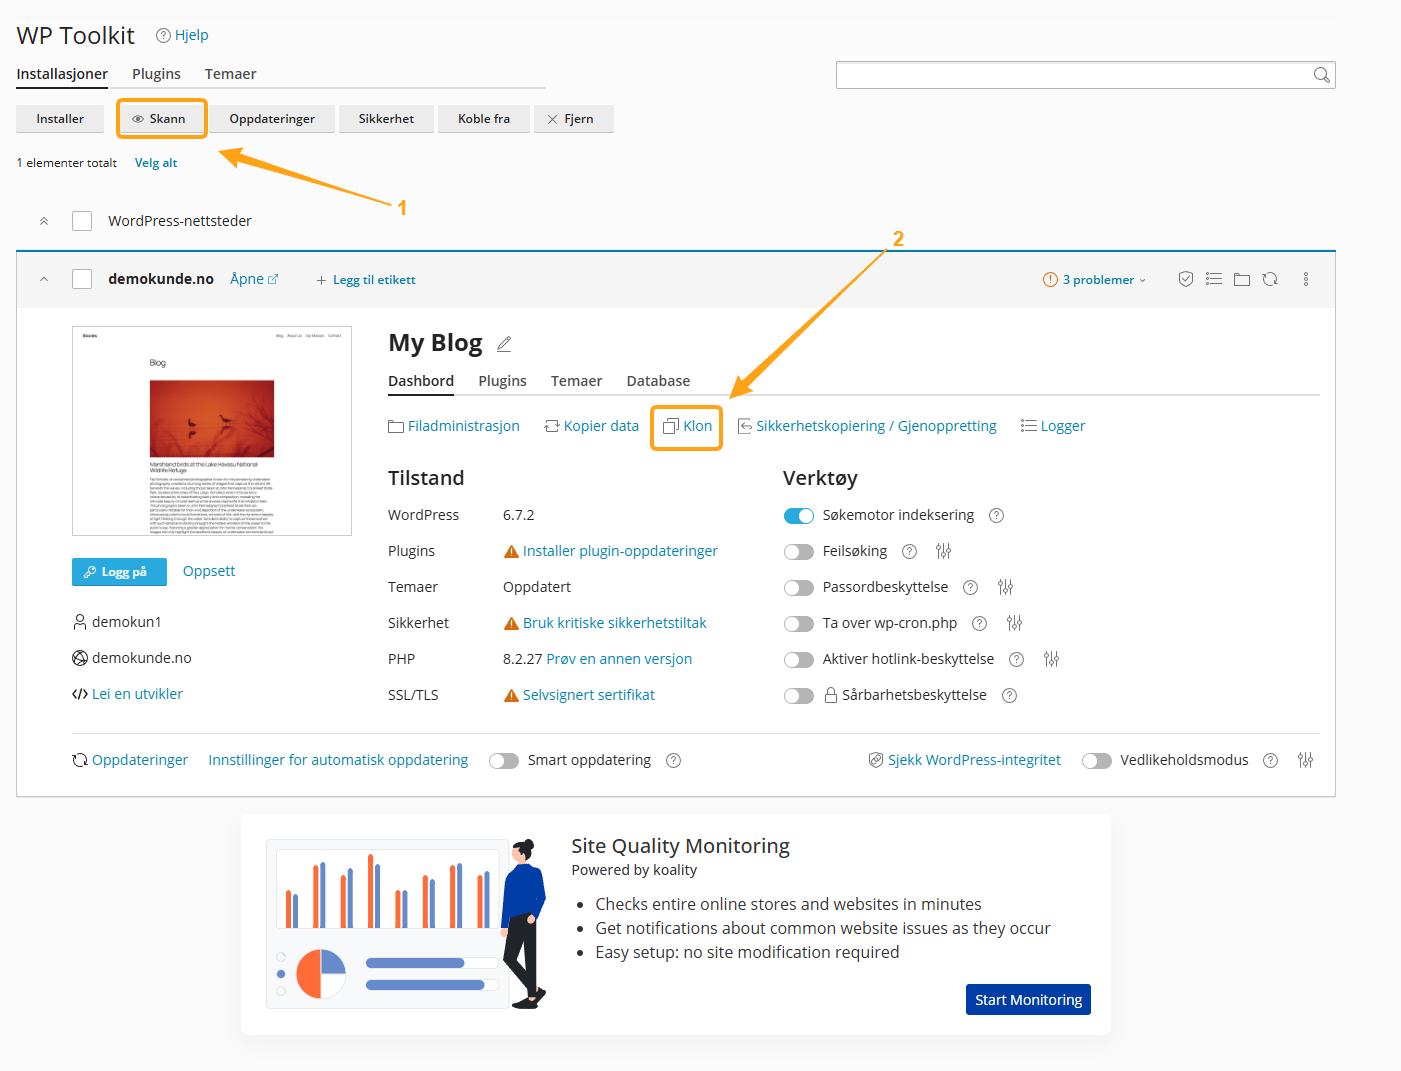Click Prøv en annen versjon link
The width and height of the screenshot is (1401, 1071).
coord(619,659)
